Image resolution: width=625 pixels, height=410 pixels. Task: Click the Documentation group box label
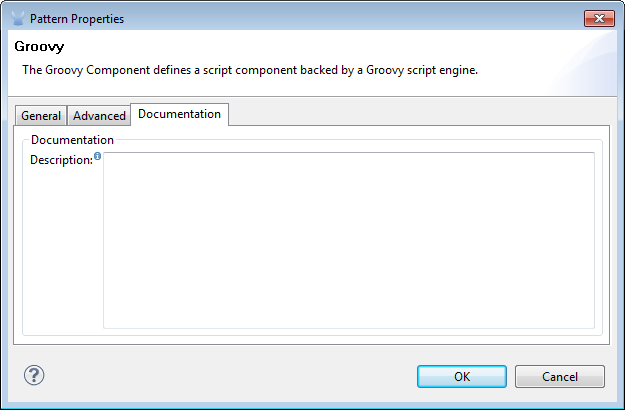(x=72, y=140)
